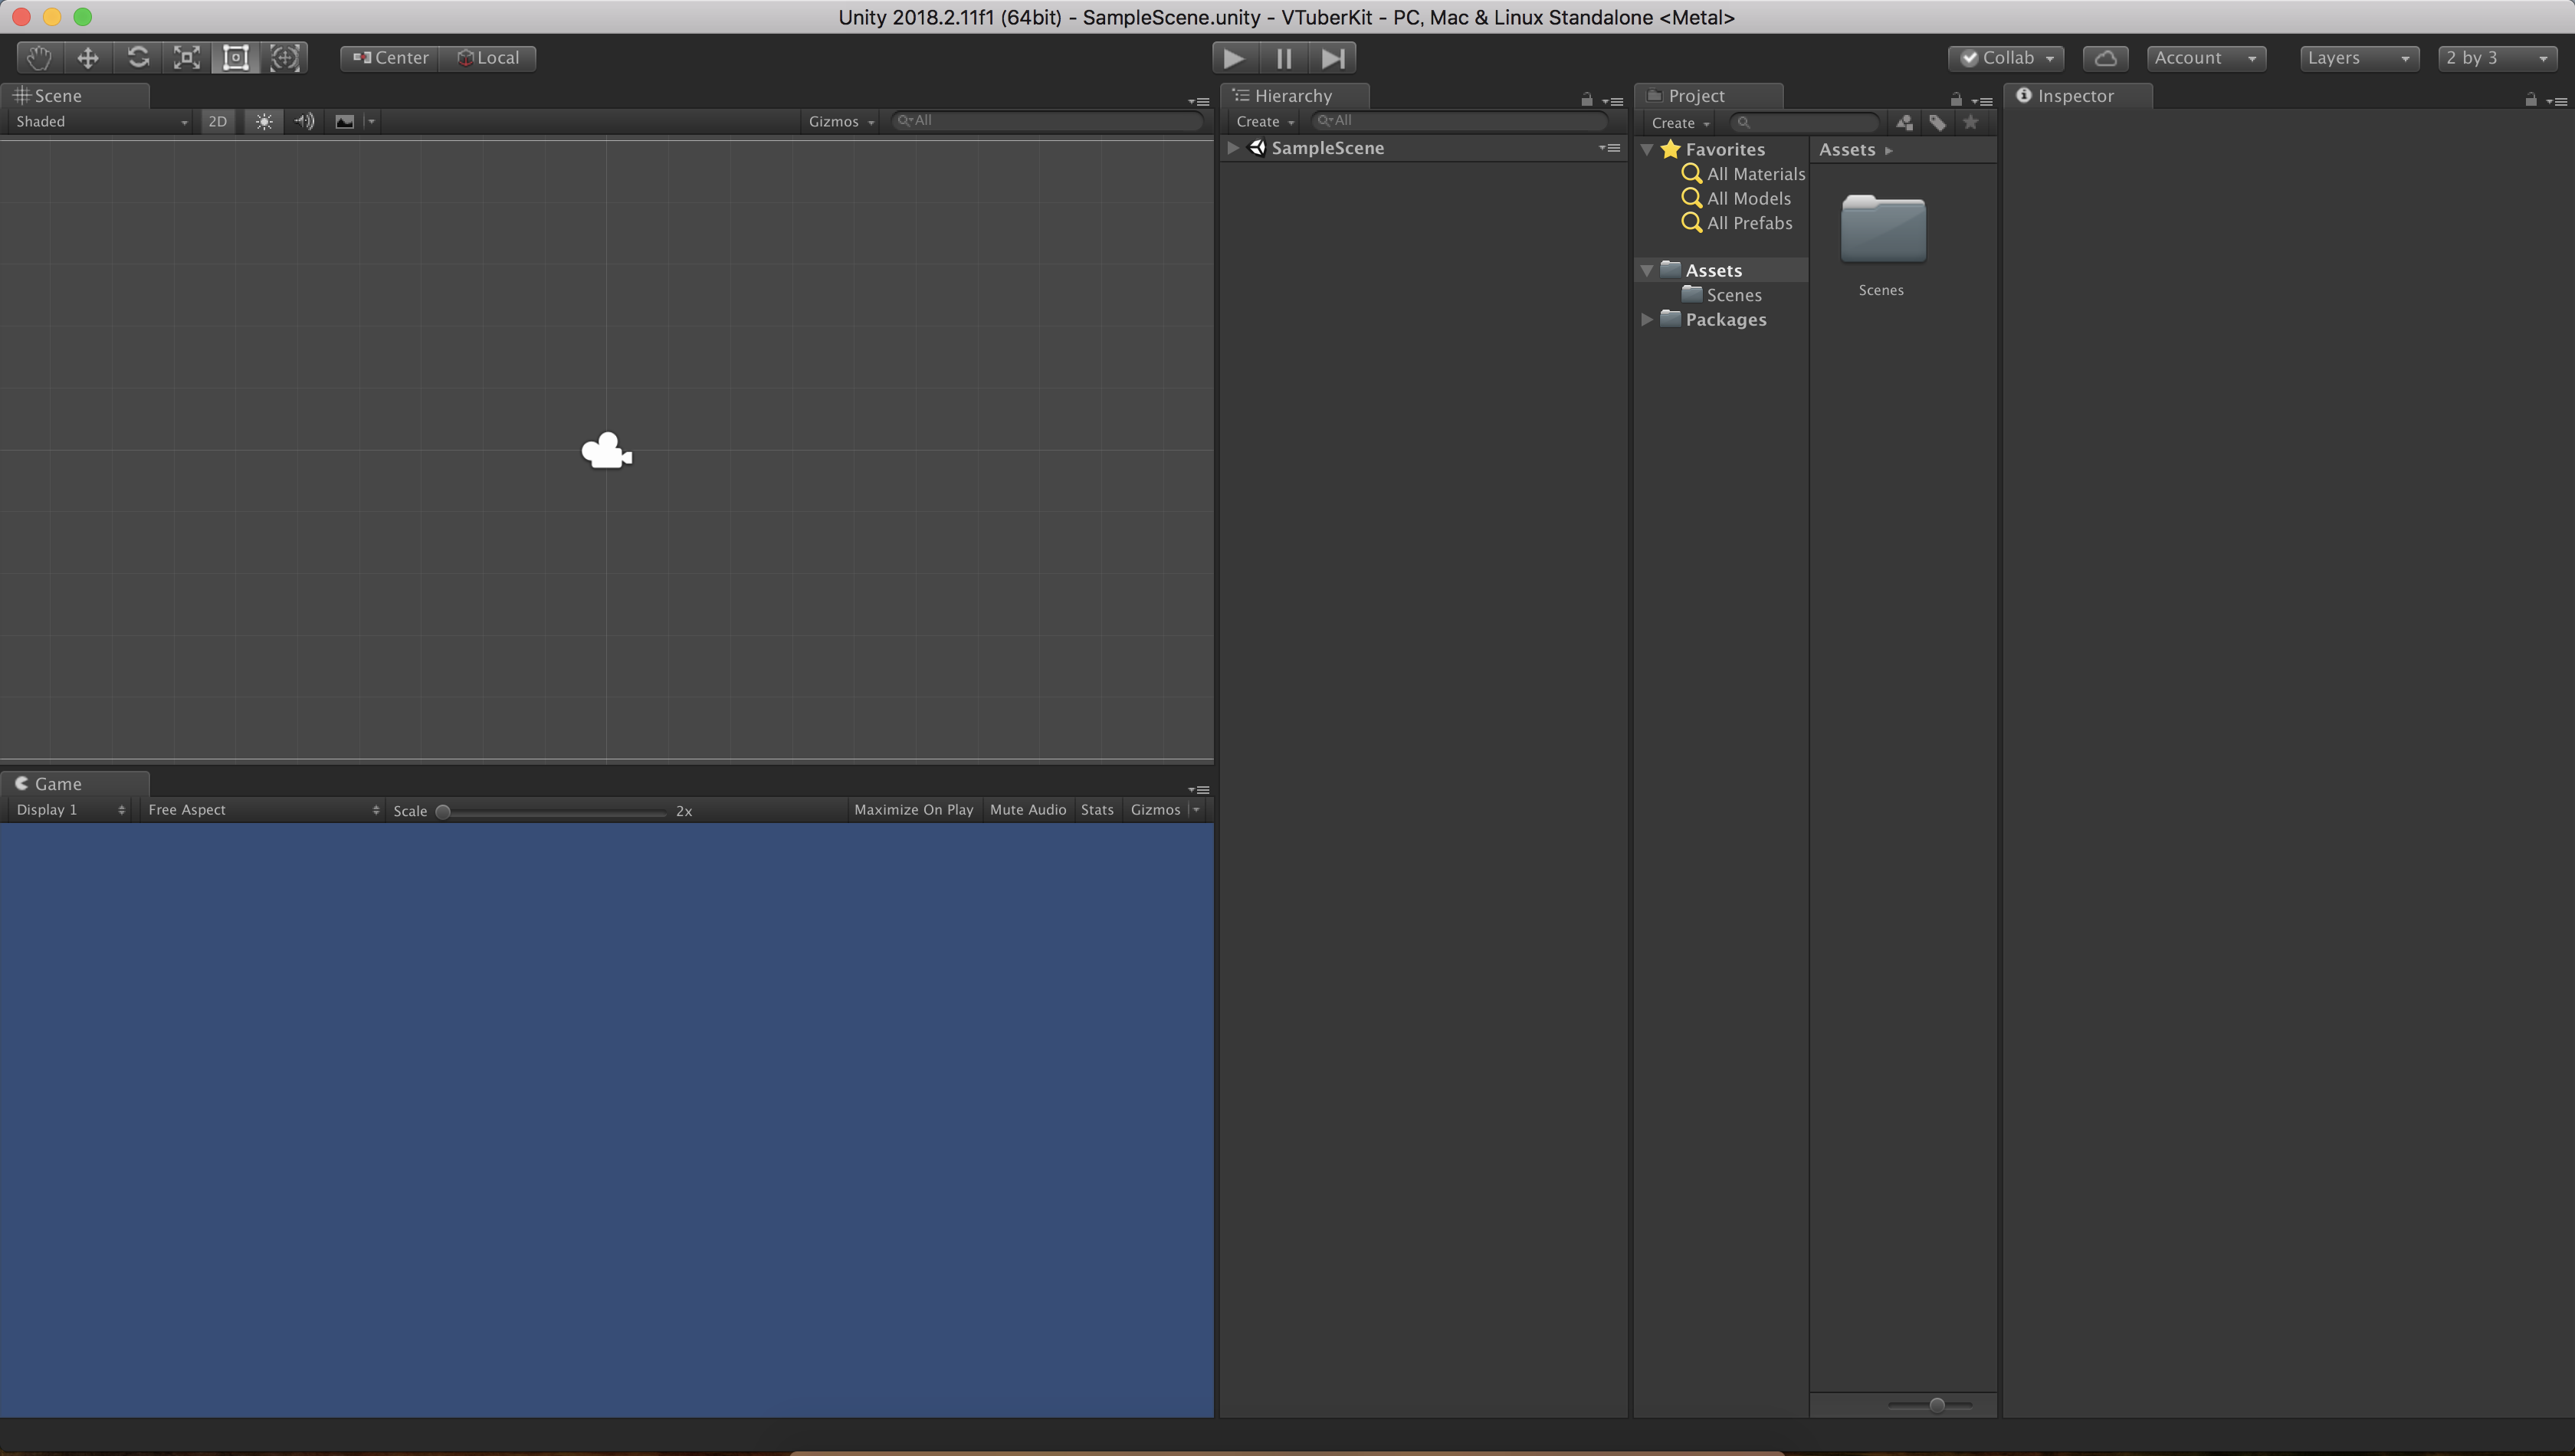Image resolution: width=2575 pixels, height=1456 pixels.
Task: Focus the Hierarchy search field
Action: coord(1461,120)
